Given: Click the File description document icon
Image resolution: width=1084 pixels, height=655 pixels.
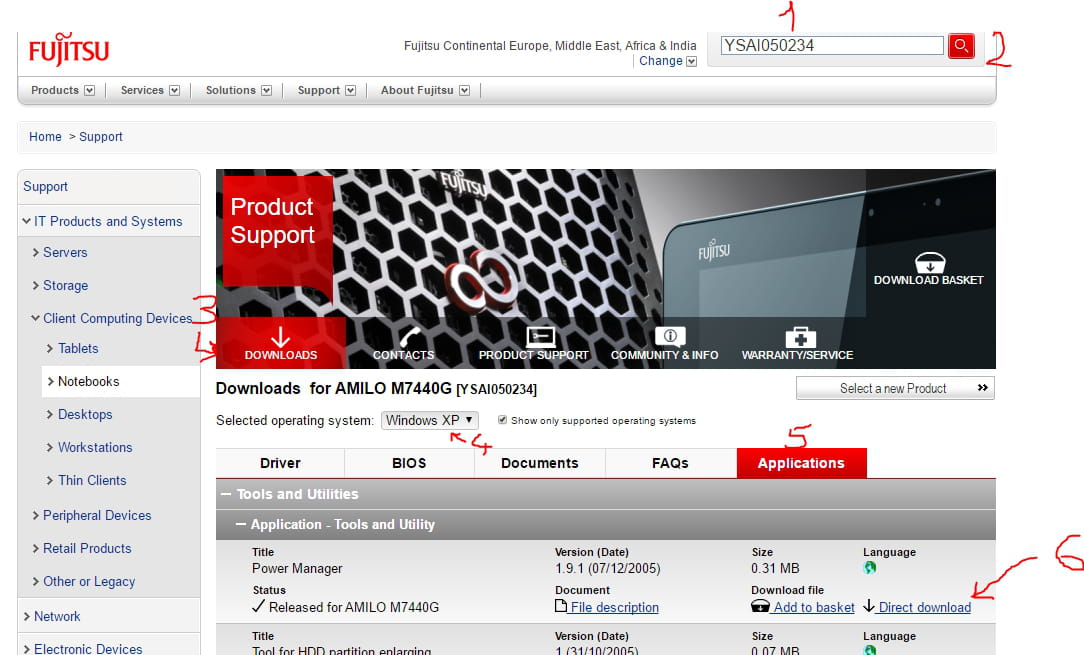Looking at the screenshot, I should 561,607.
